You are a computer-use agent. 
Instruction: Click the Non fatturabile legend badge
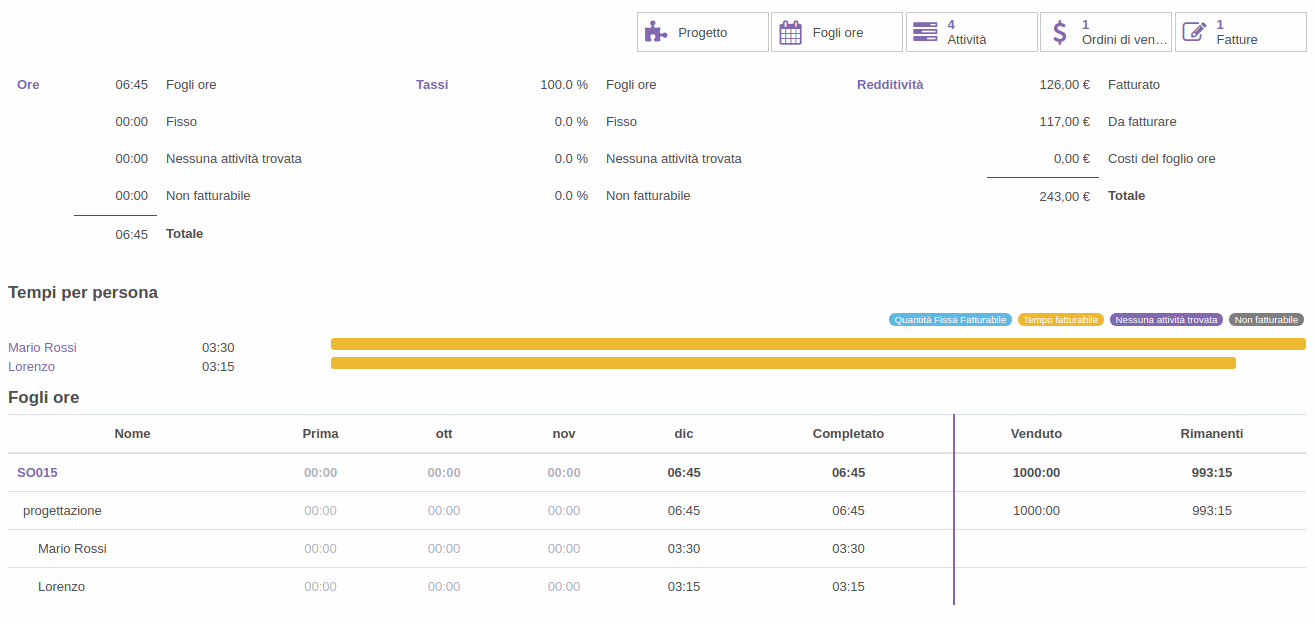pos(1266,320)
